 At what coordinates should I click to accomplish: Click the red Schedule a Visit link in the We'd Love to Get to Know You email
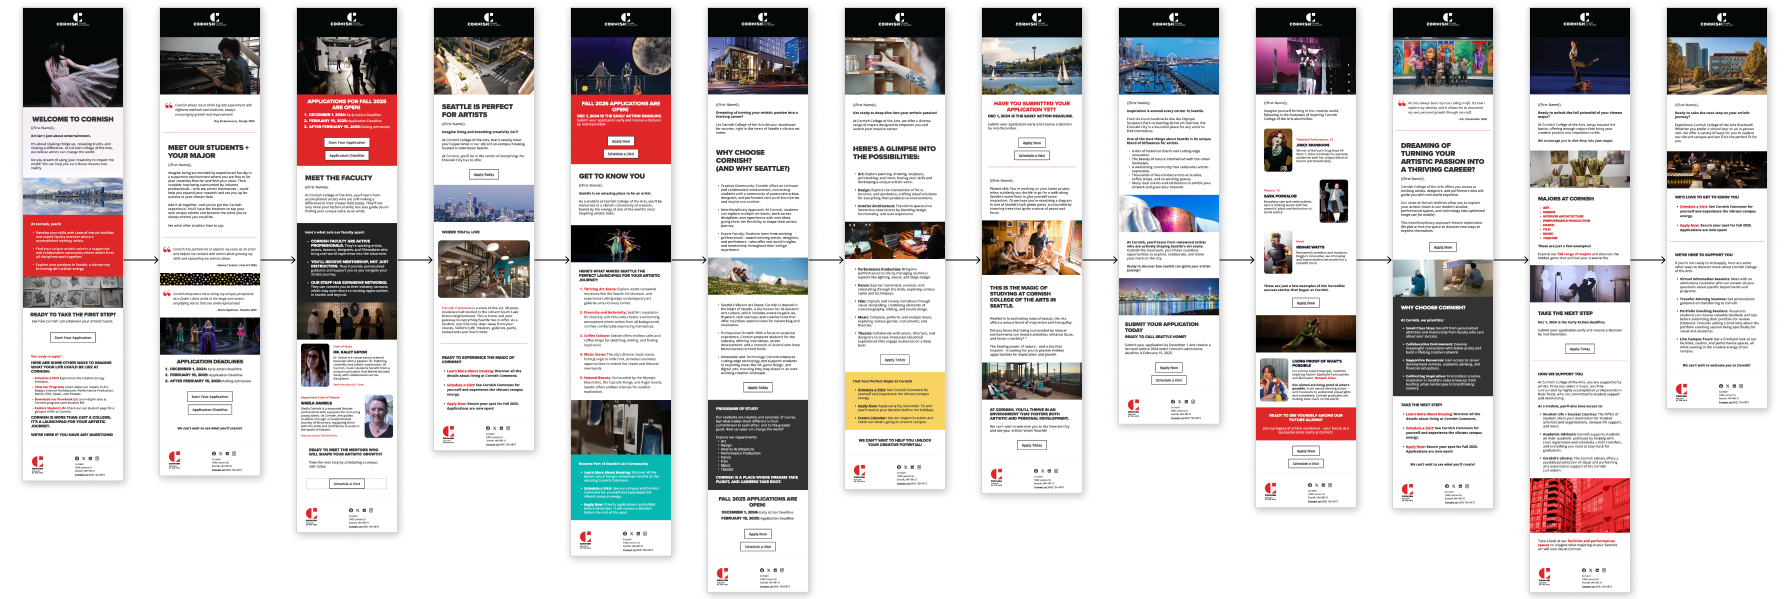[1693, 206]
